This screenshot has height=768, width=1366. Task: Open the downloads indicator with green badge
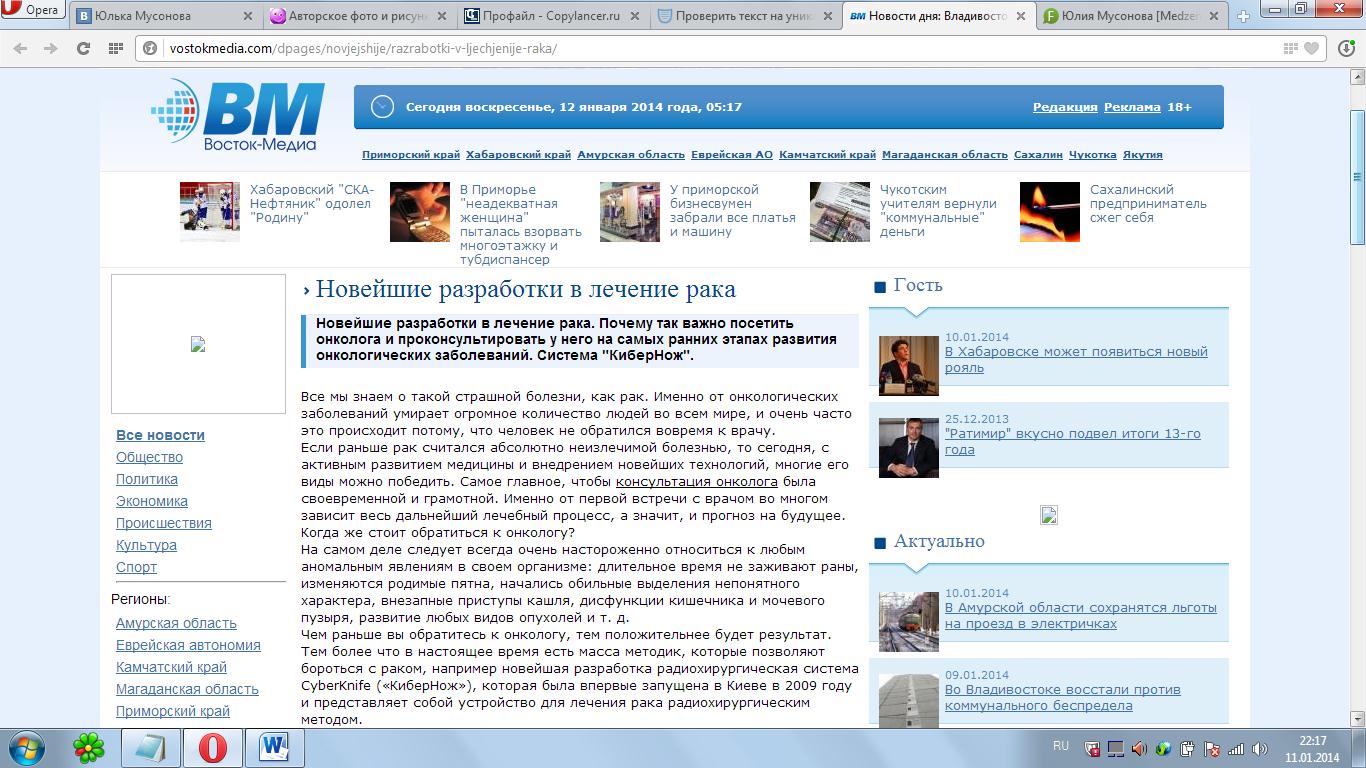(x=1347, y=48)
